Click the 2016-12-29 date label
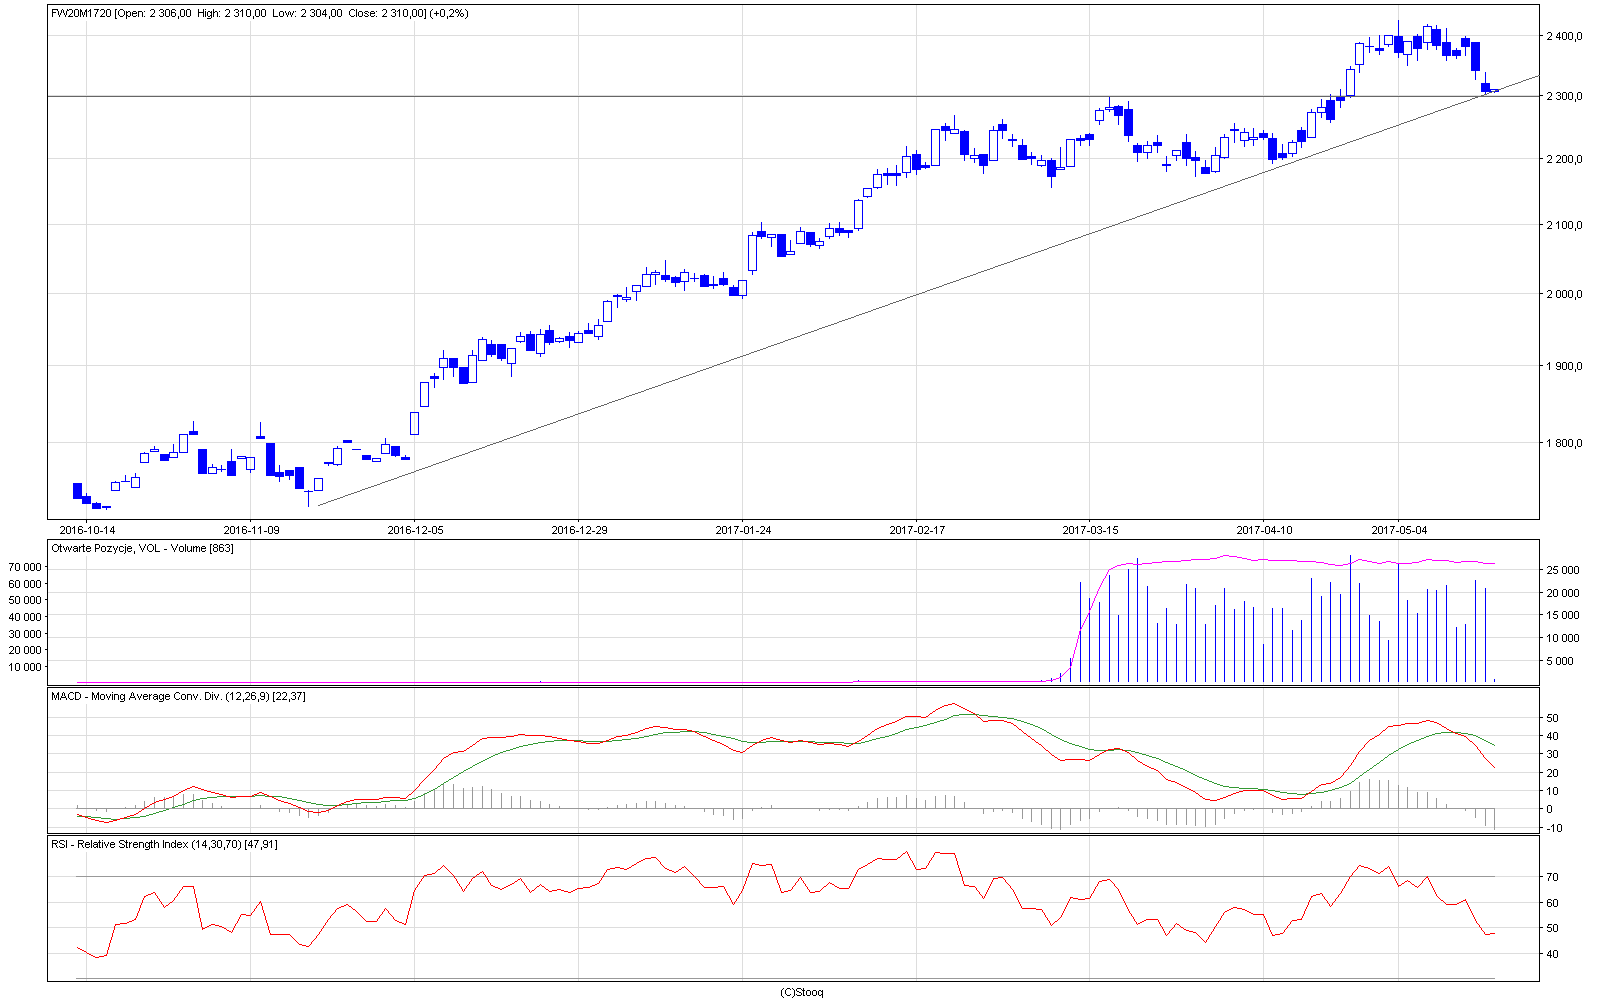 coord(579,530)
